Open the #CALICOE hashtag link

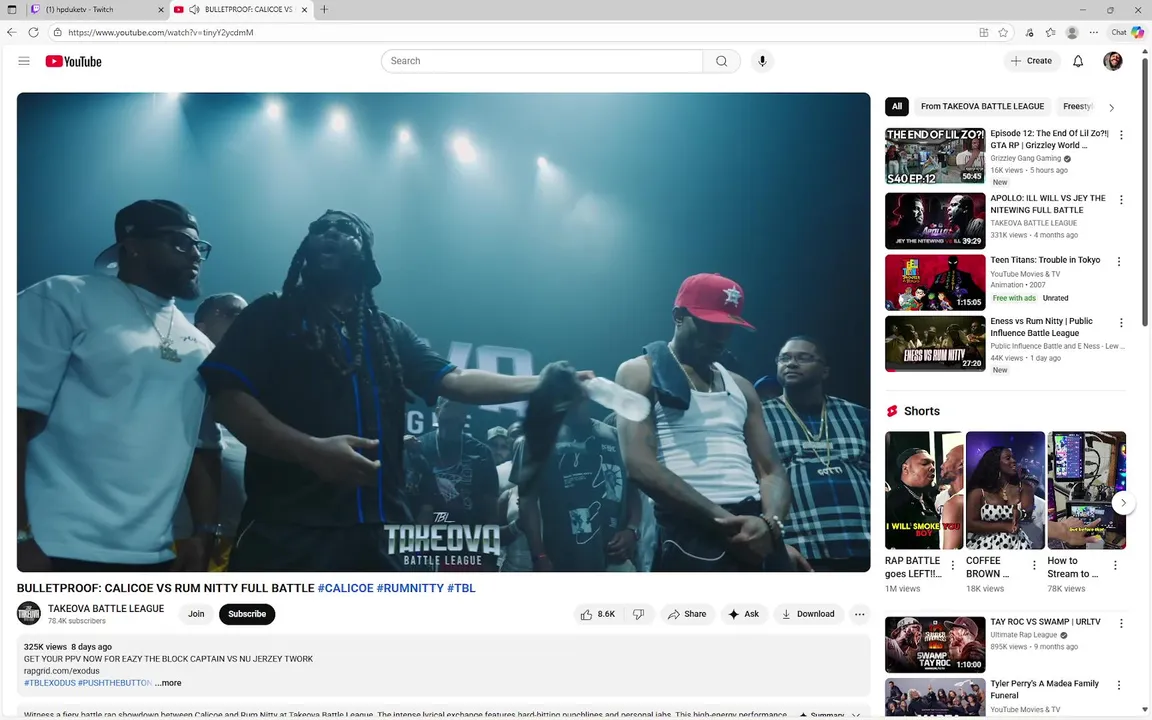point(345,588)
